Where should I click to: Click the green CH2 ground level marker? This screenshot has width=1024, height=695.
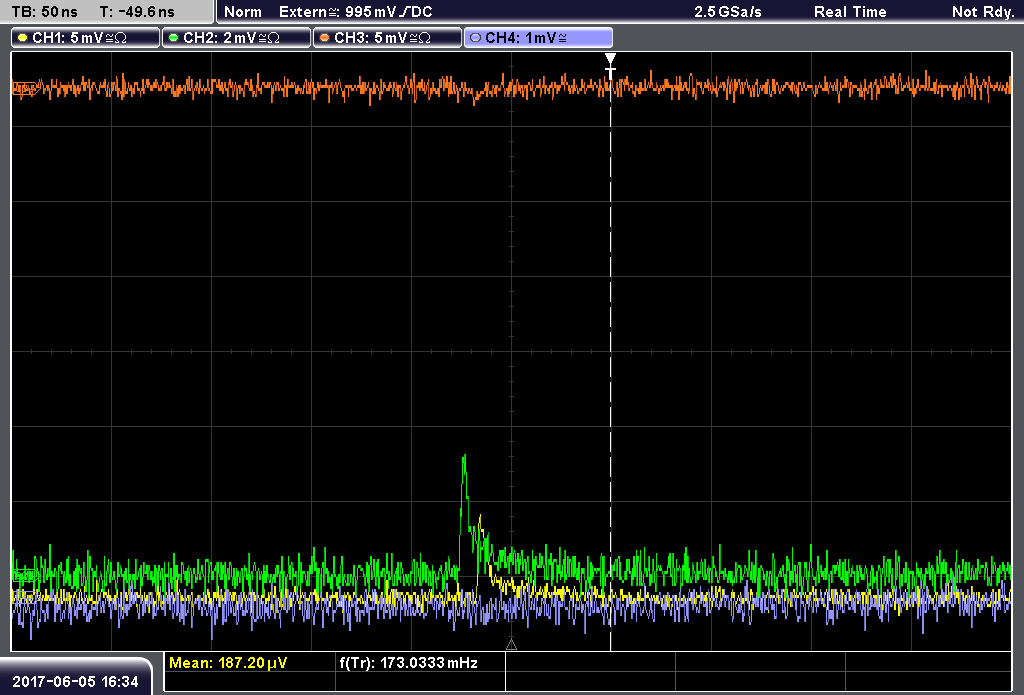[24, 575]
